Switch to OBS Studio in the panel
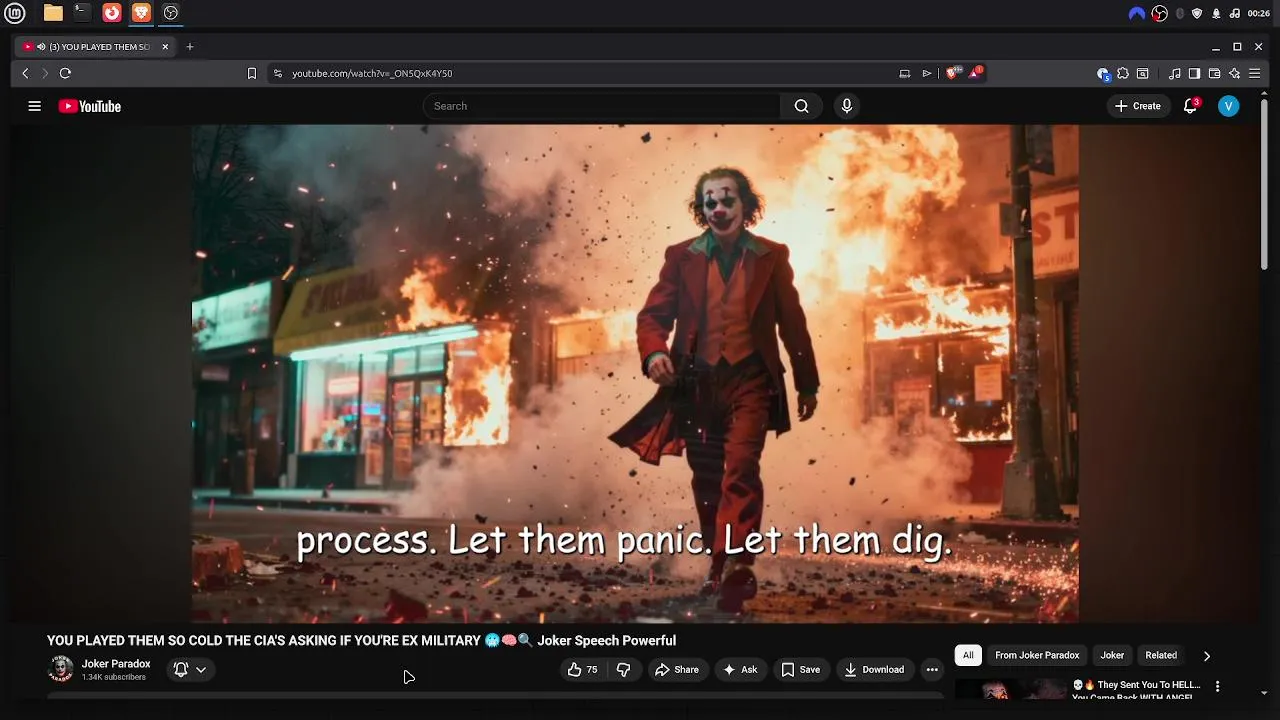 (171, 13)
